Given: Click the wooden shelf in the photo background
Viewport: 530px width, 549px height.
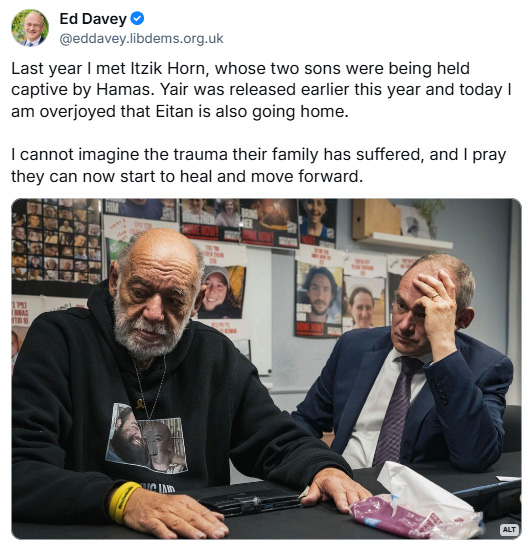Looking at the screenshot, I should 403,240.
